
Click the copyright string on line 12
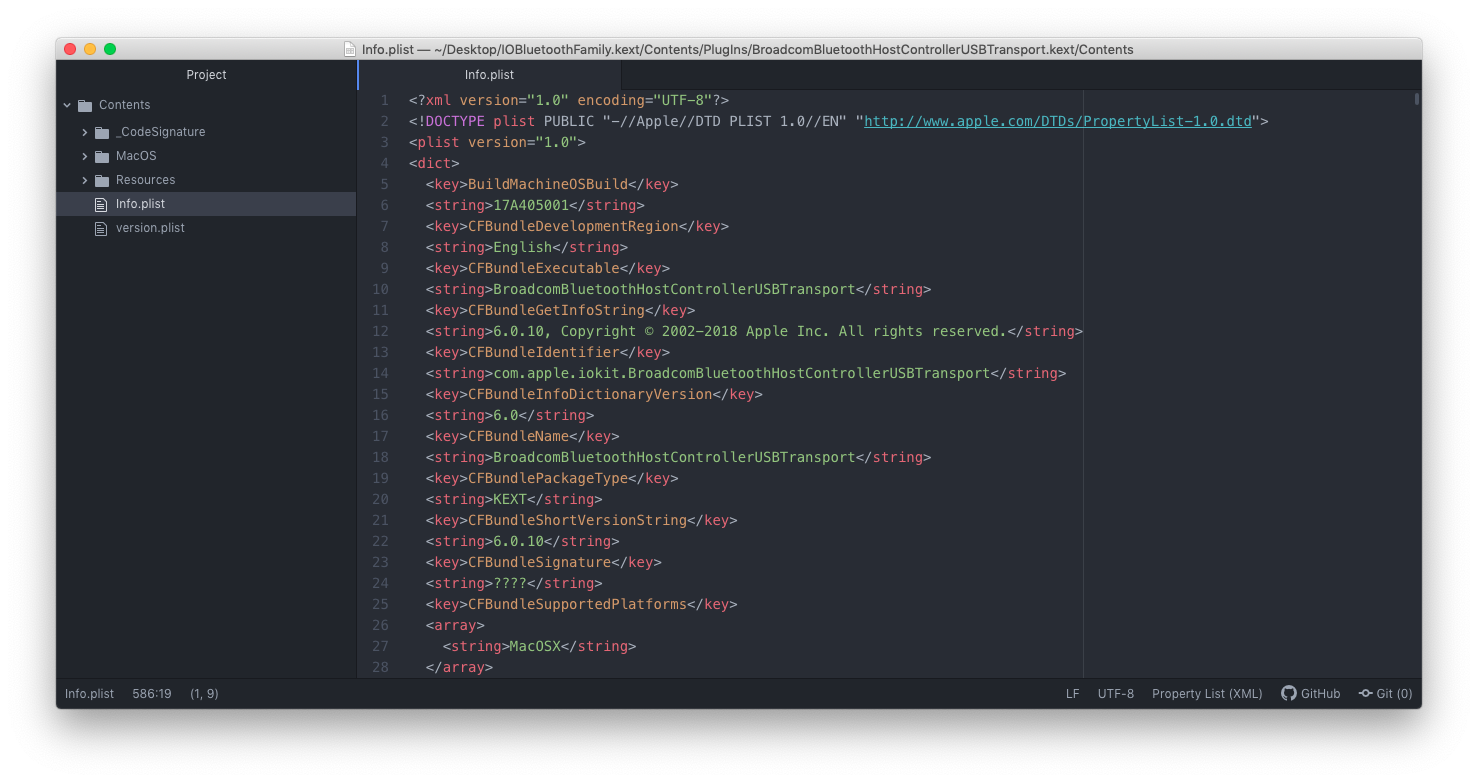coord(749,331)
